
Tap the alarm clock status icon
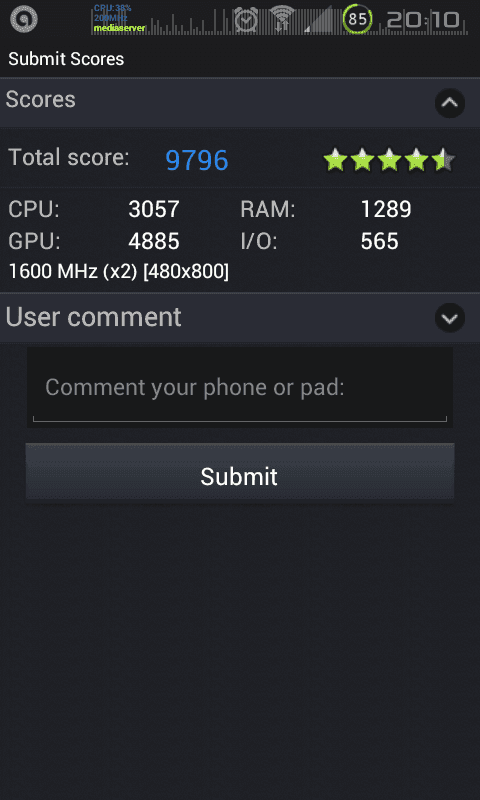(x=246, y=20)
